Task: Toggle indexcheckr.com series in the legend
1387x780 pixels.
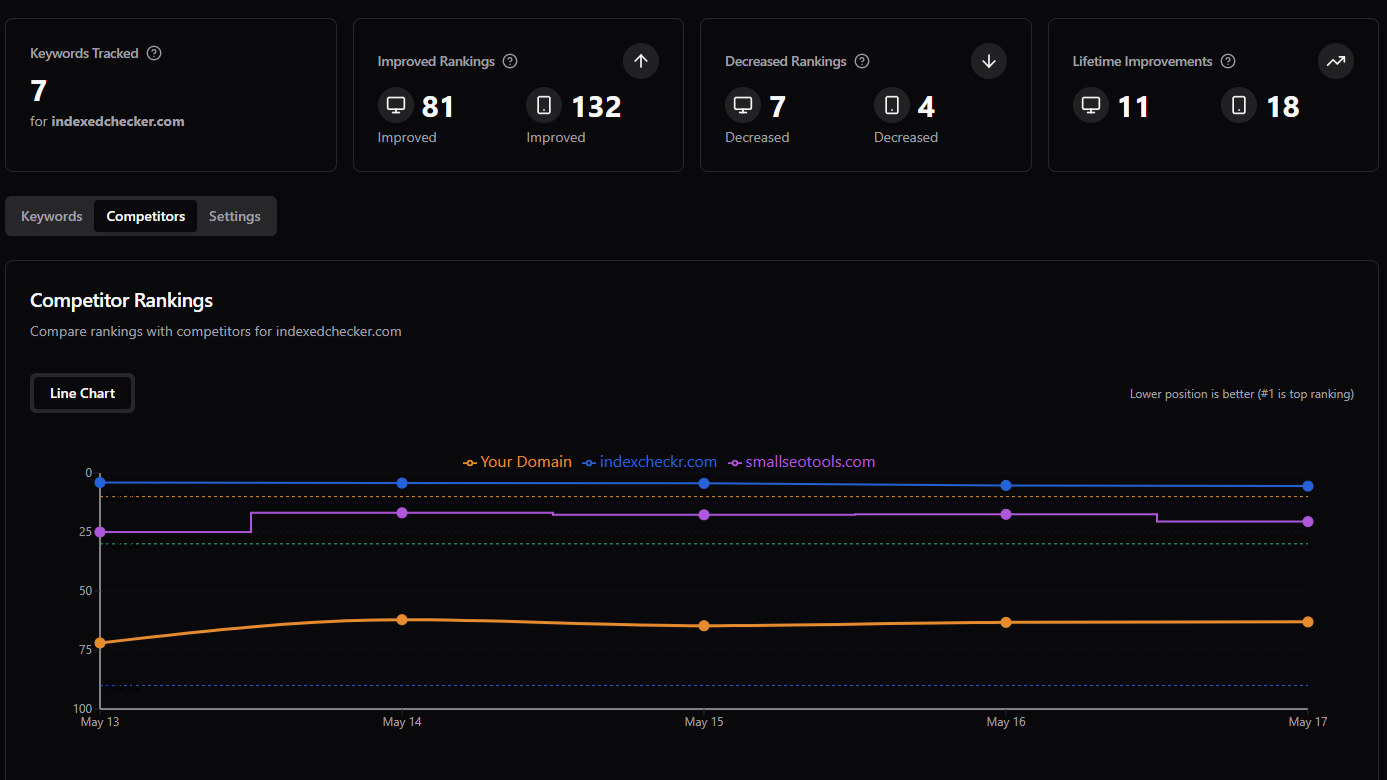Action: click(650, 462)
